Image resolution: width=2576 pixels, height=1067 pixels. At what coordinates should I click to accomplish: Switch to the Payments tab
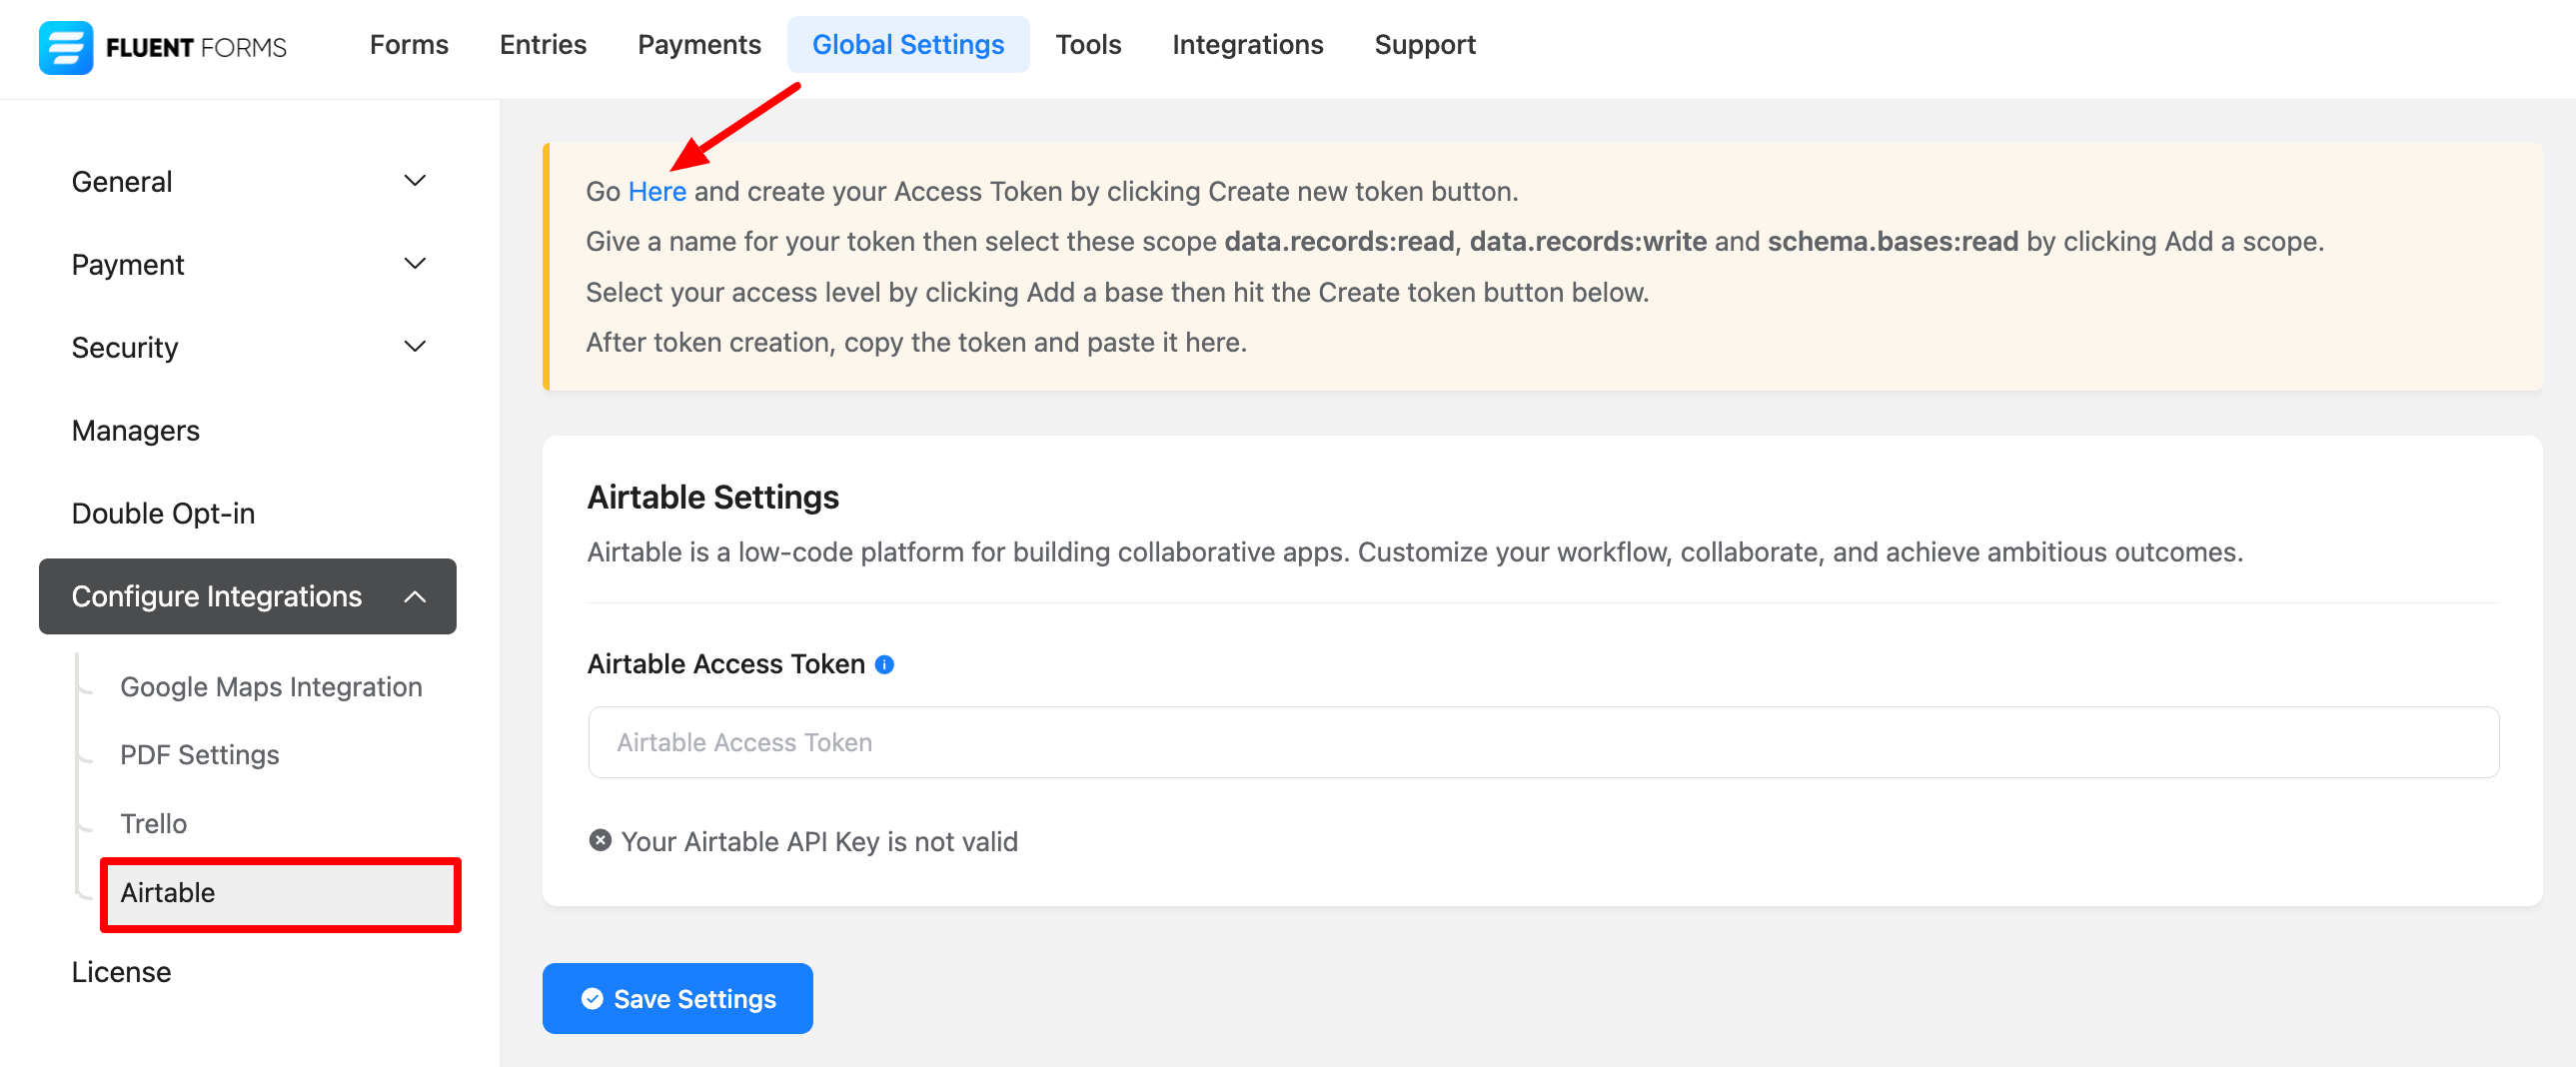tap(699, 45)
